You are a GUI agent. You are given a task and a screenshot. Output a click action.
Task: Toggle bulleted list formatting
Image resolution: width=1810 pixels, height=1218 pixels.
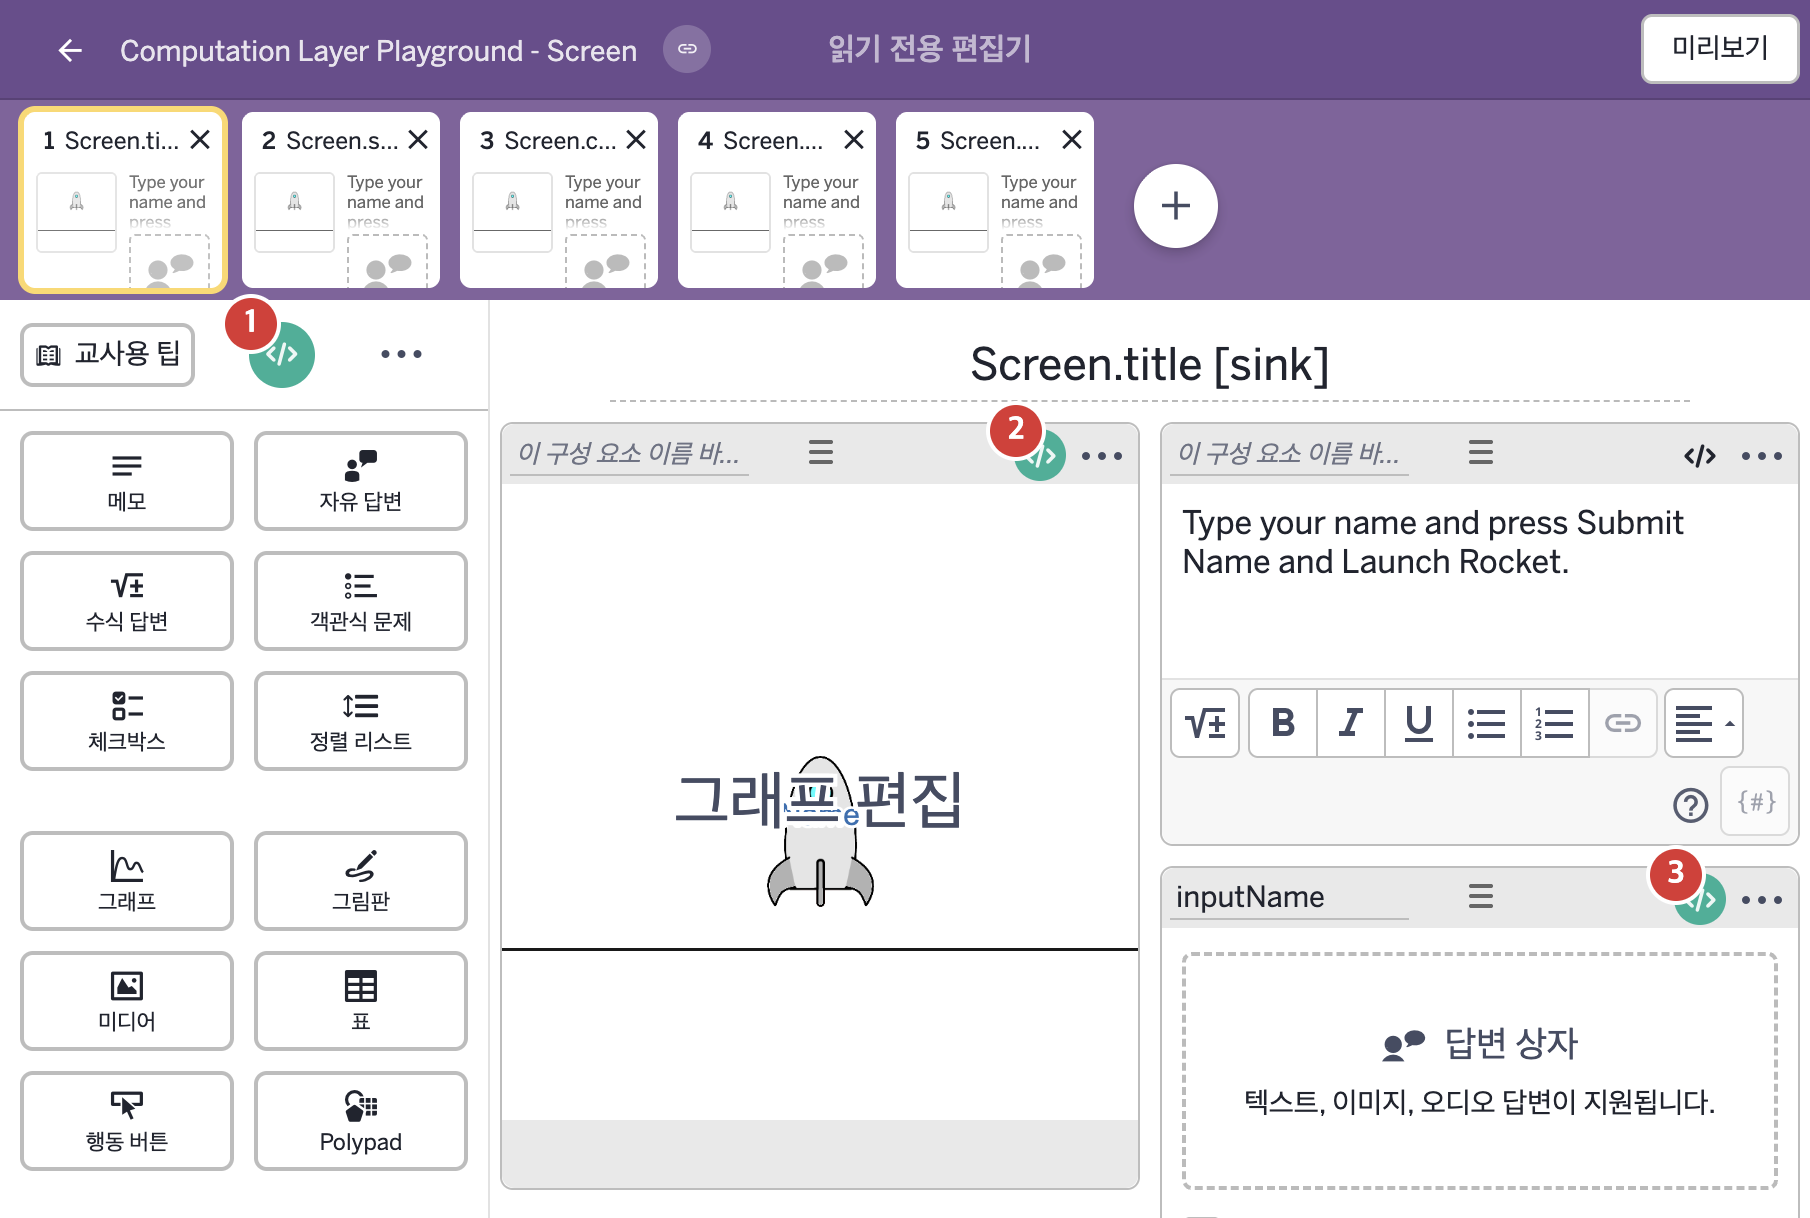click(x=1487, y=723)
